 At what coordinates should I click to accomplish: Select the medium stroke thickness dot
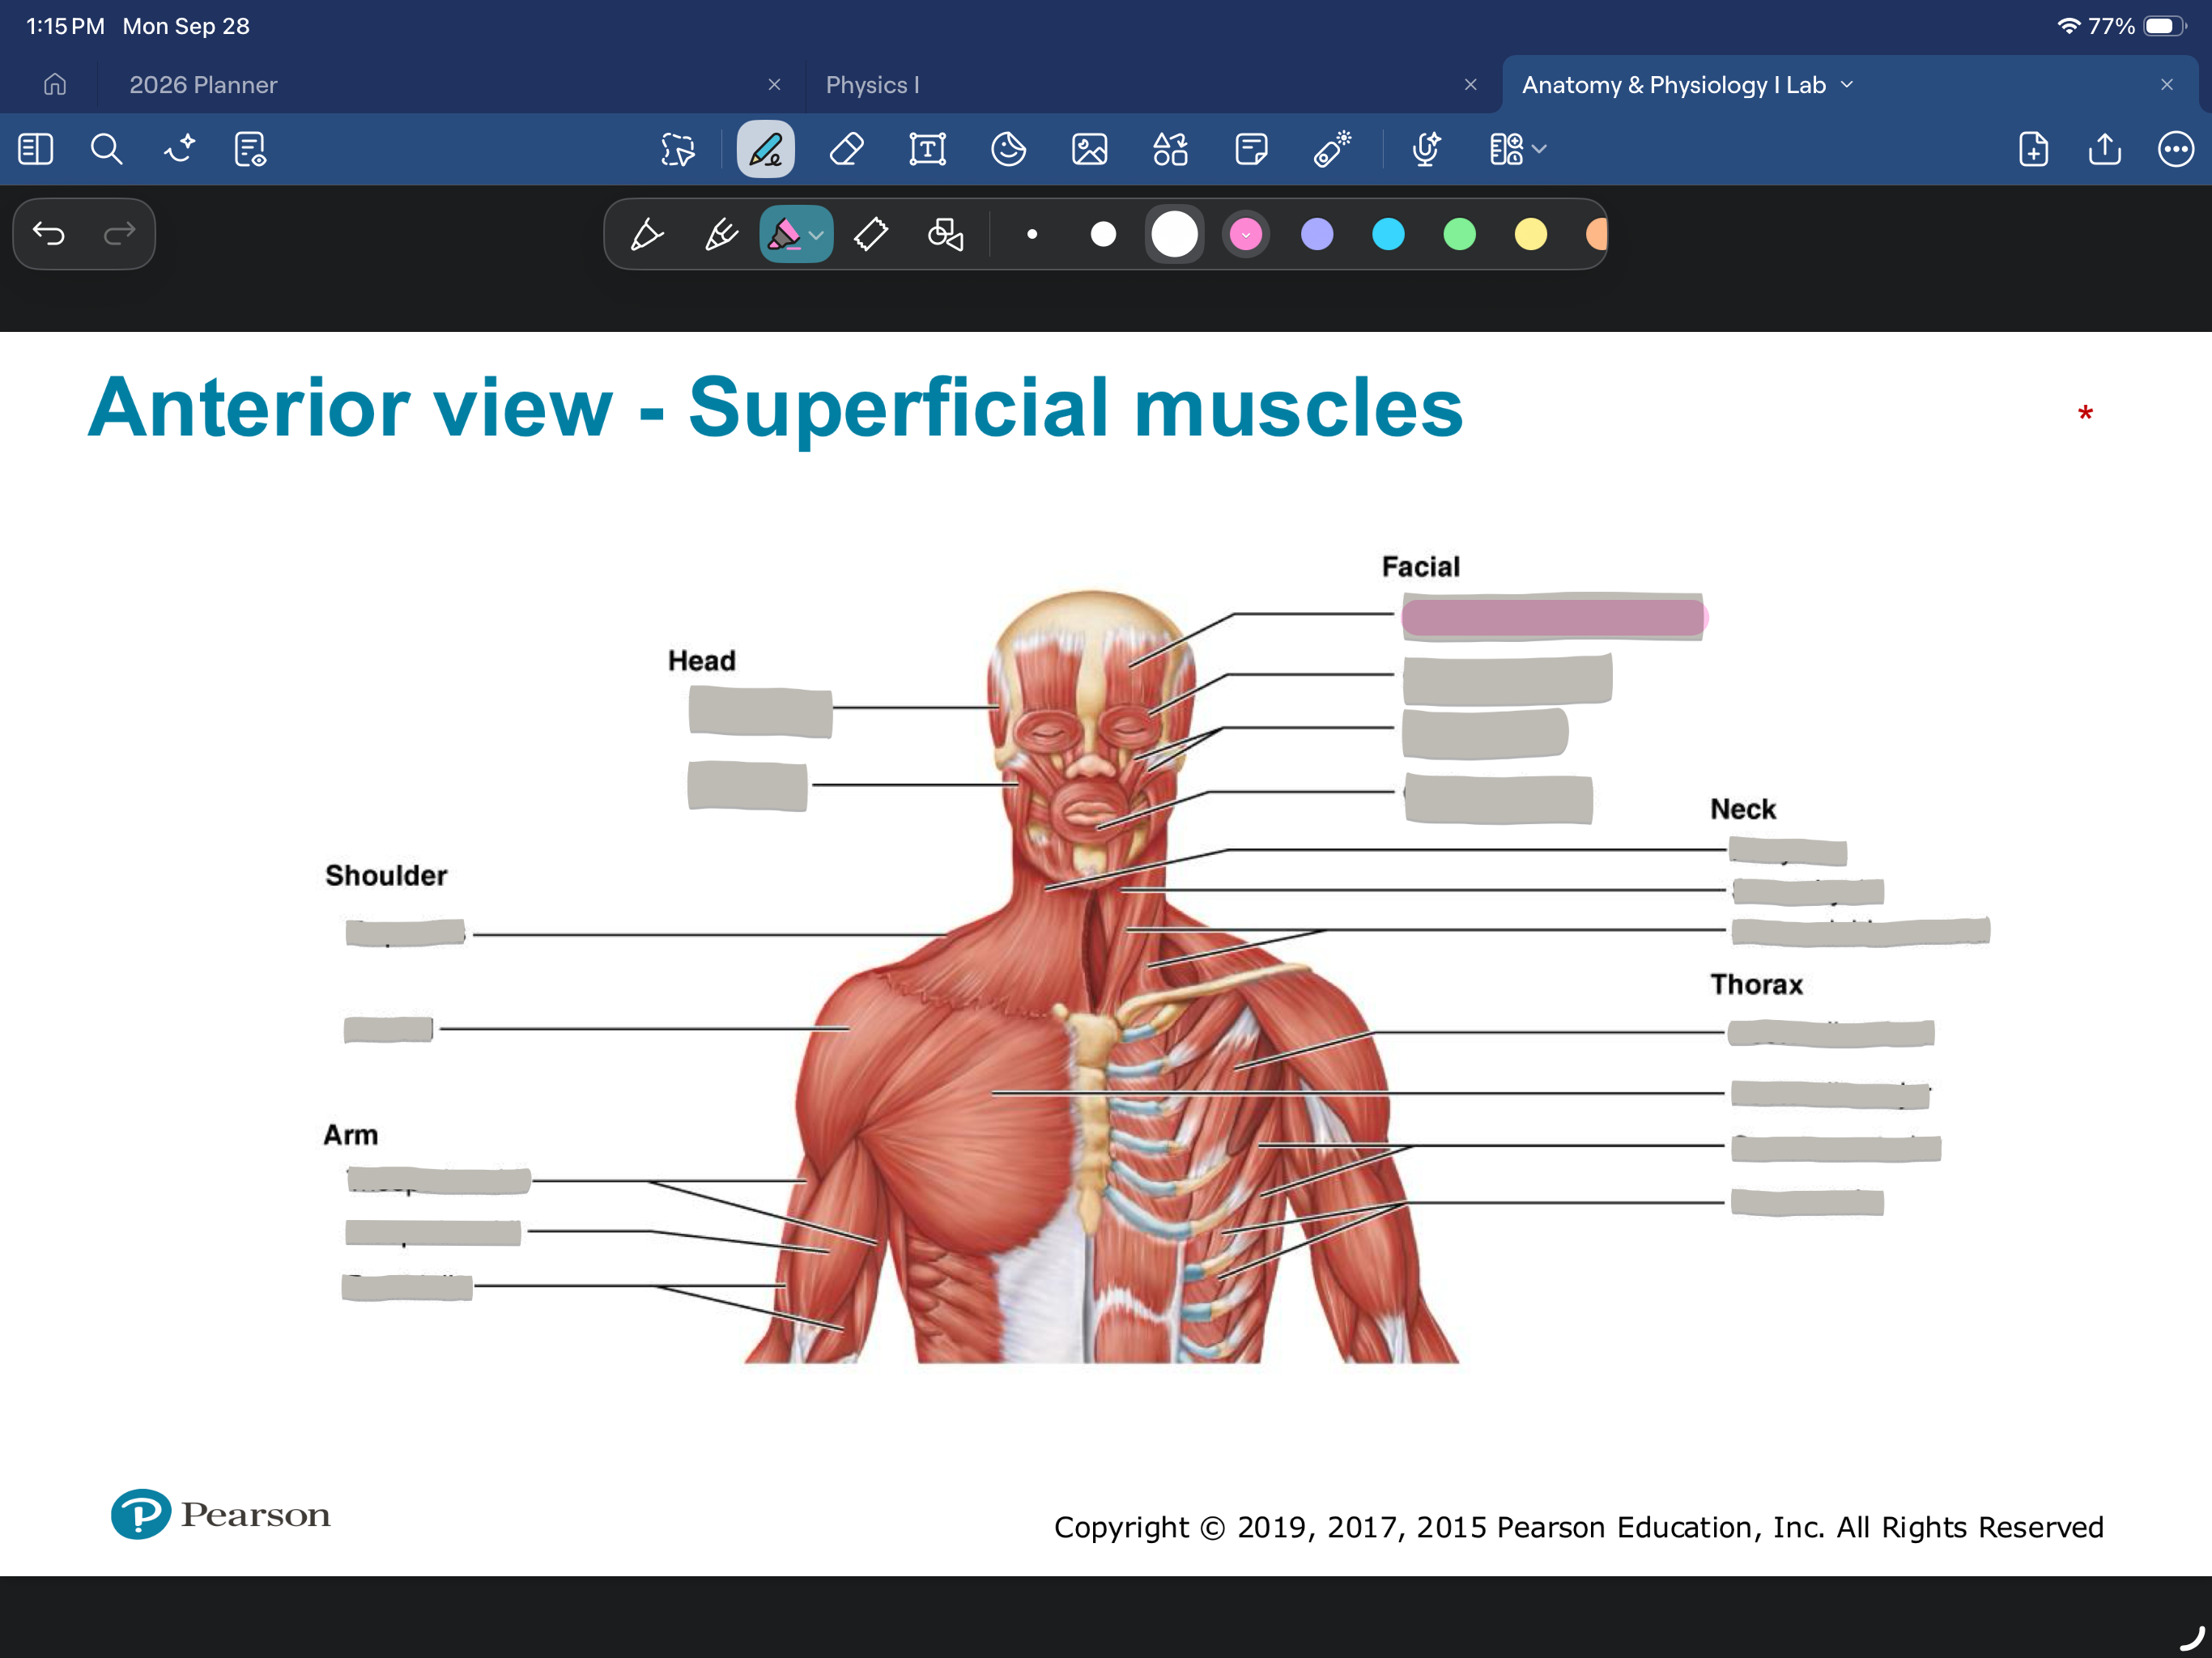(1103, 235)
